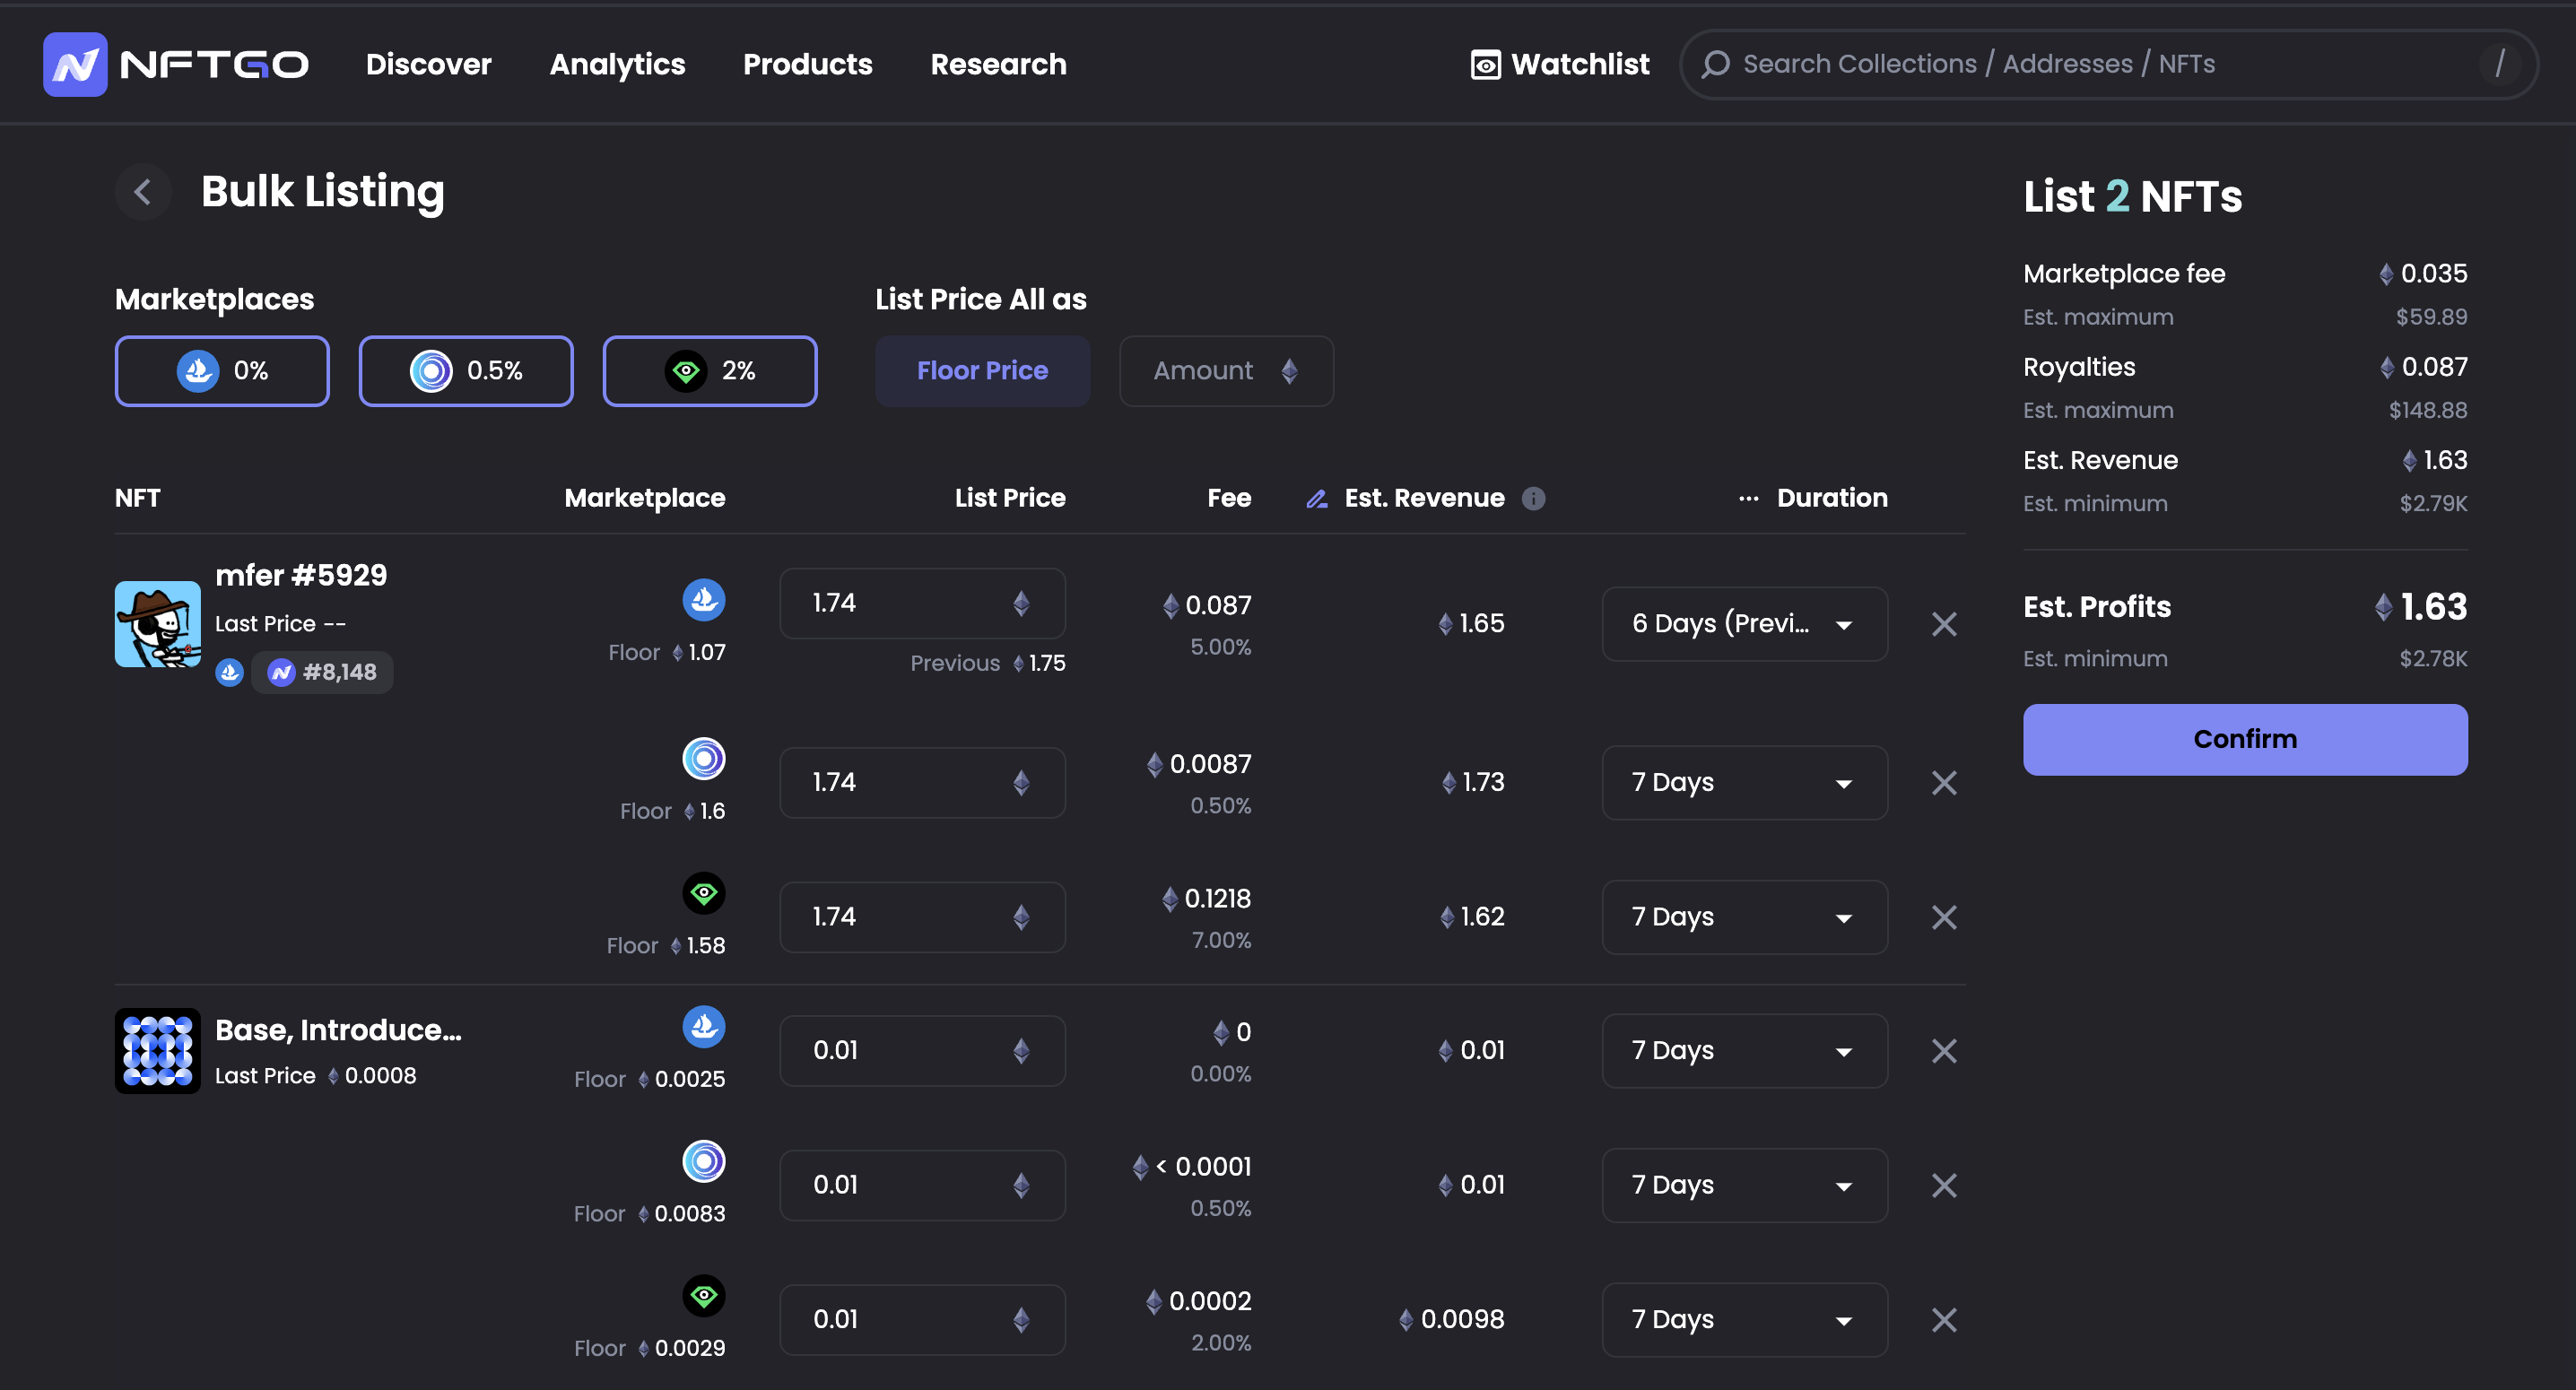The width and height of the screenshot is (2576, 1390).
Task: Open the 7 Days dropdown for the 0.0098 row
Action: pos(1744,1320)
